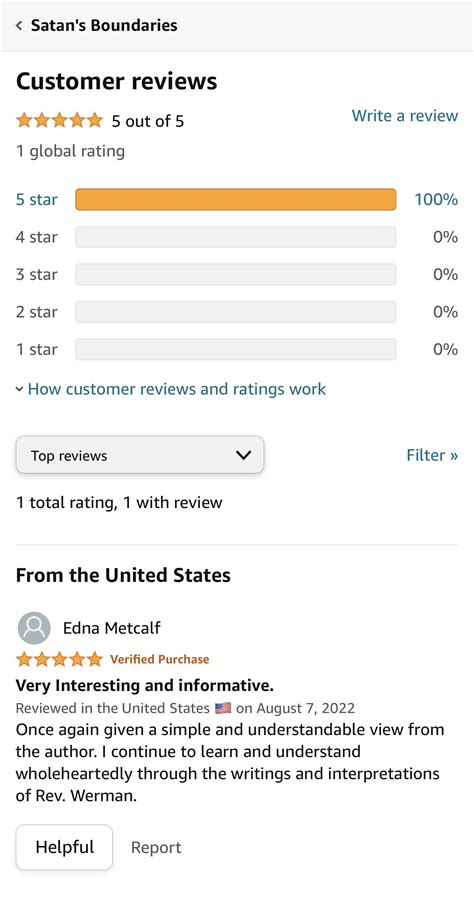Click the 100% five-star percentage link
This screenshot has width=474, height=900.
click(x=436, y=200)
